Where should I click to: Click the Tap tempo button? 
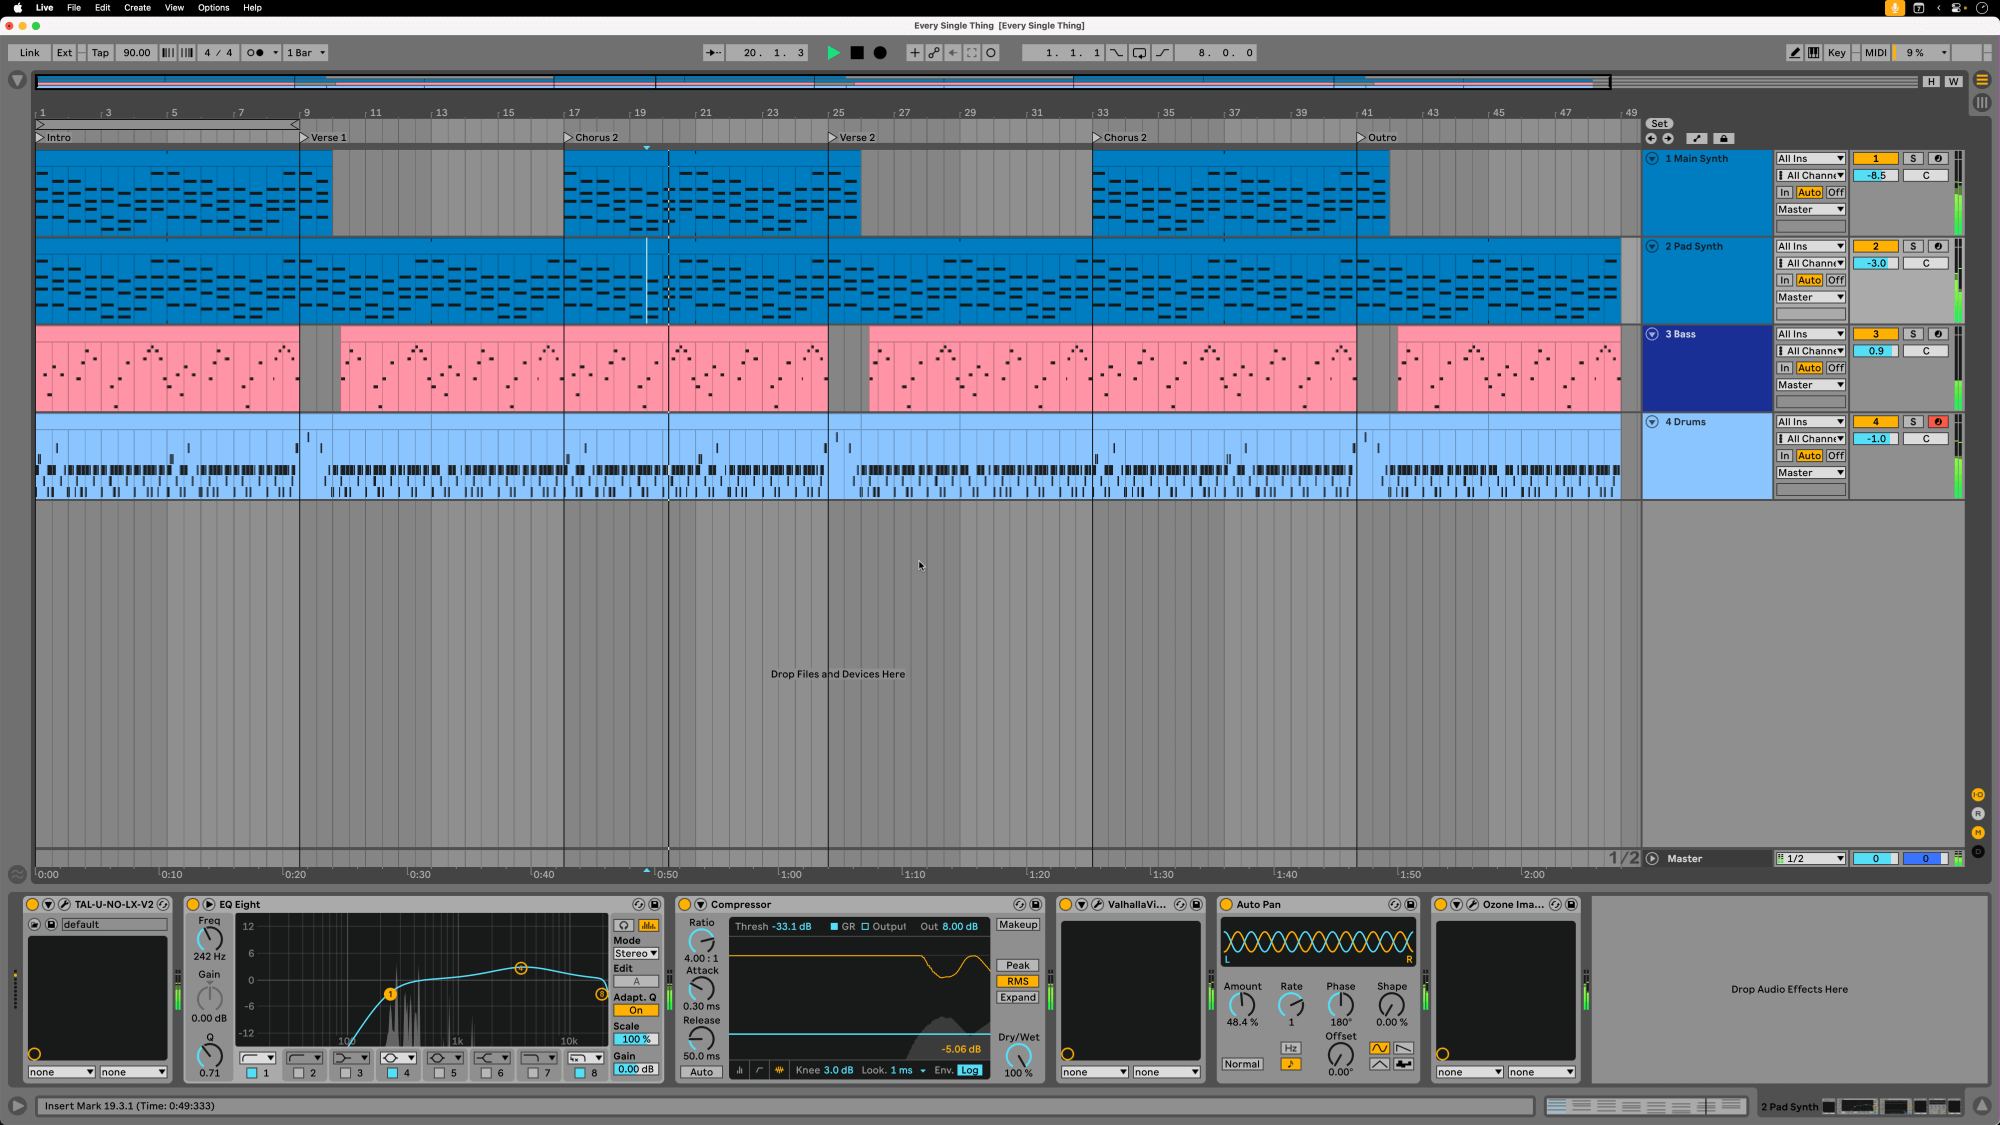(x=100, y=53)
